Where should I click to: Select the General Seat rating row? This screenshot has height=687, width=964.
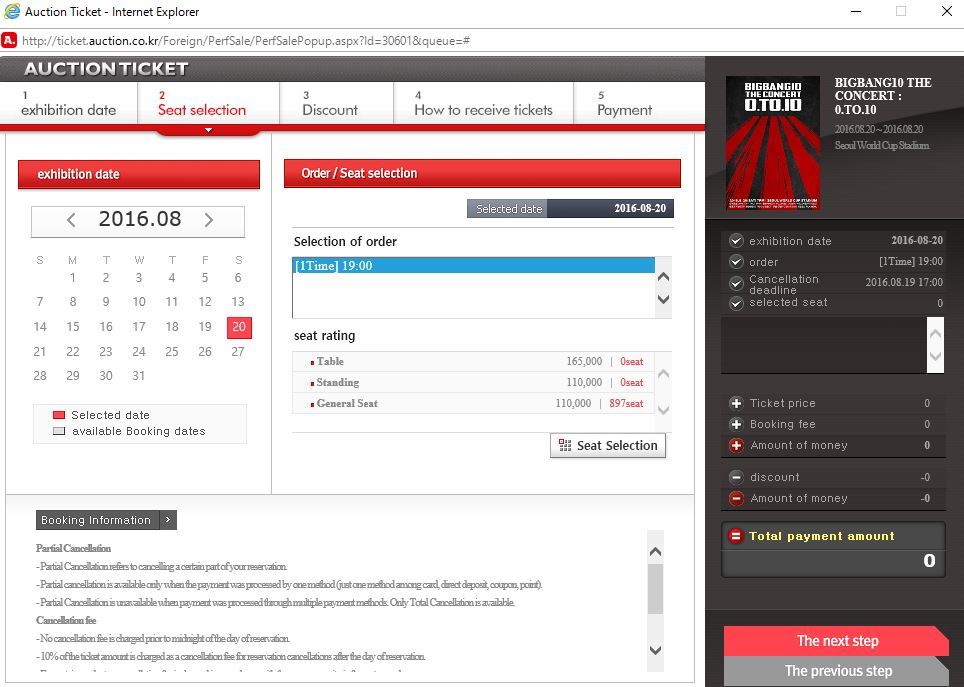pyautogui.click(x=473, y=403)
